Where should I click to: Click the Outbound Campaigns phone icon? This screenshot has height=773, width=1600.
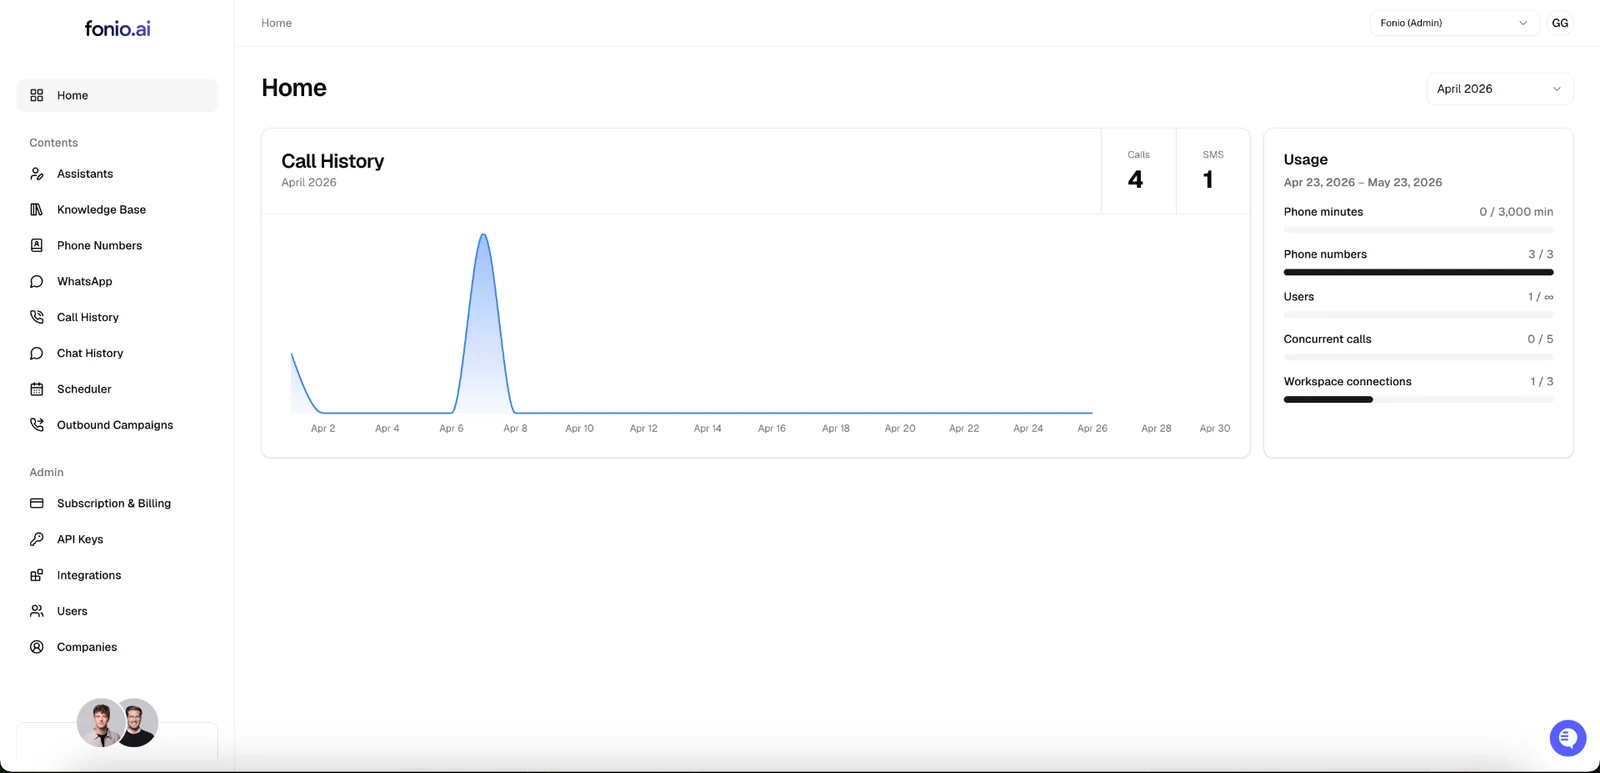click(x=37, y=425)
